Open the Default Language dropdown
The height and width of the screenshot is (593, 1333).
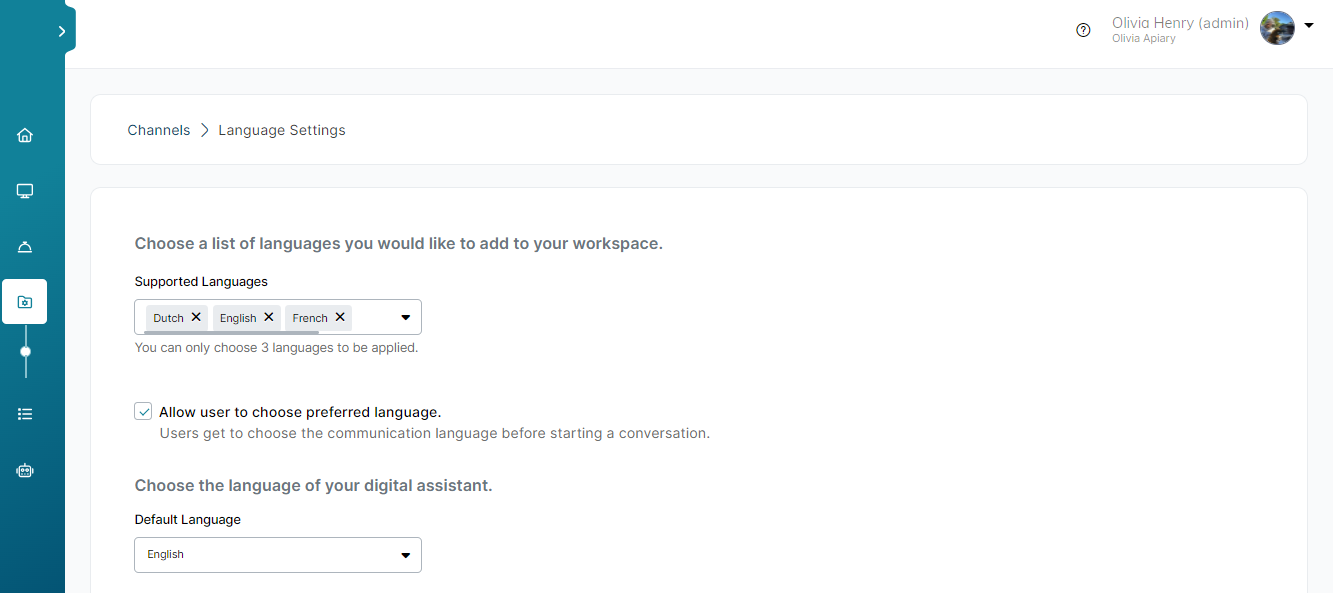point(278,555)
